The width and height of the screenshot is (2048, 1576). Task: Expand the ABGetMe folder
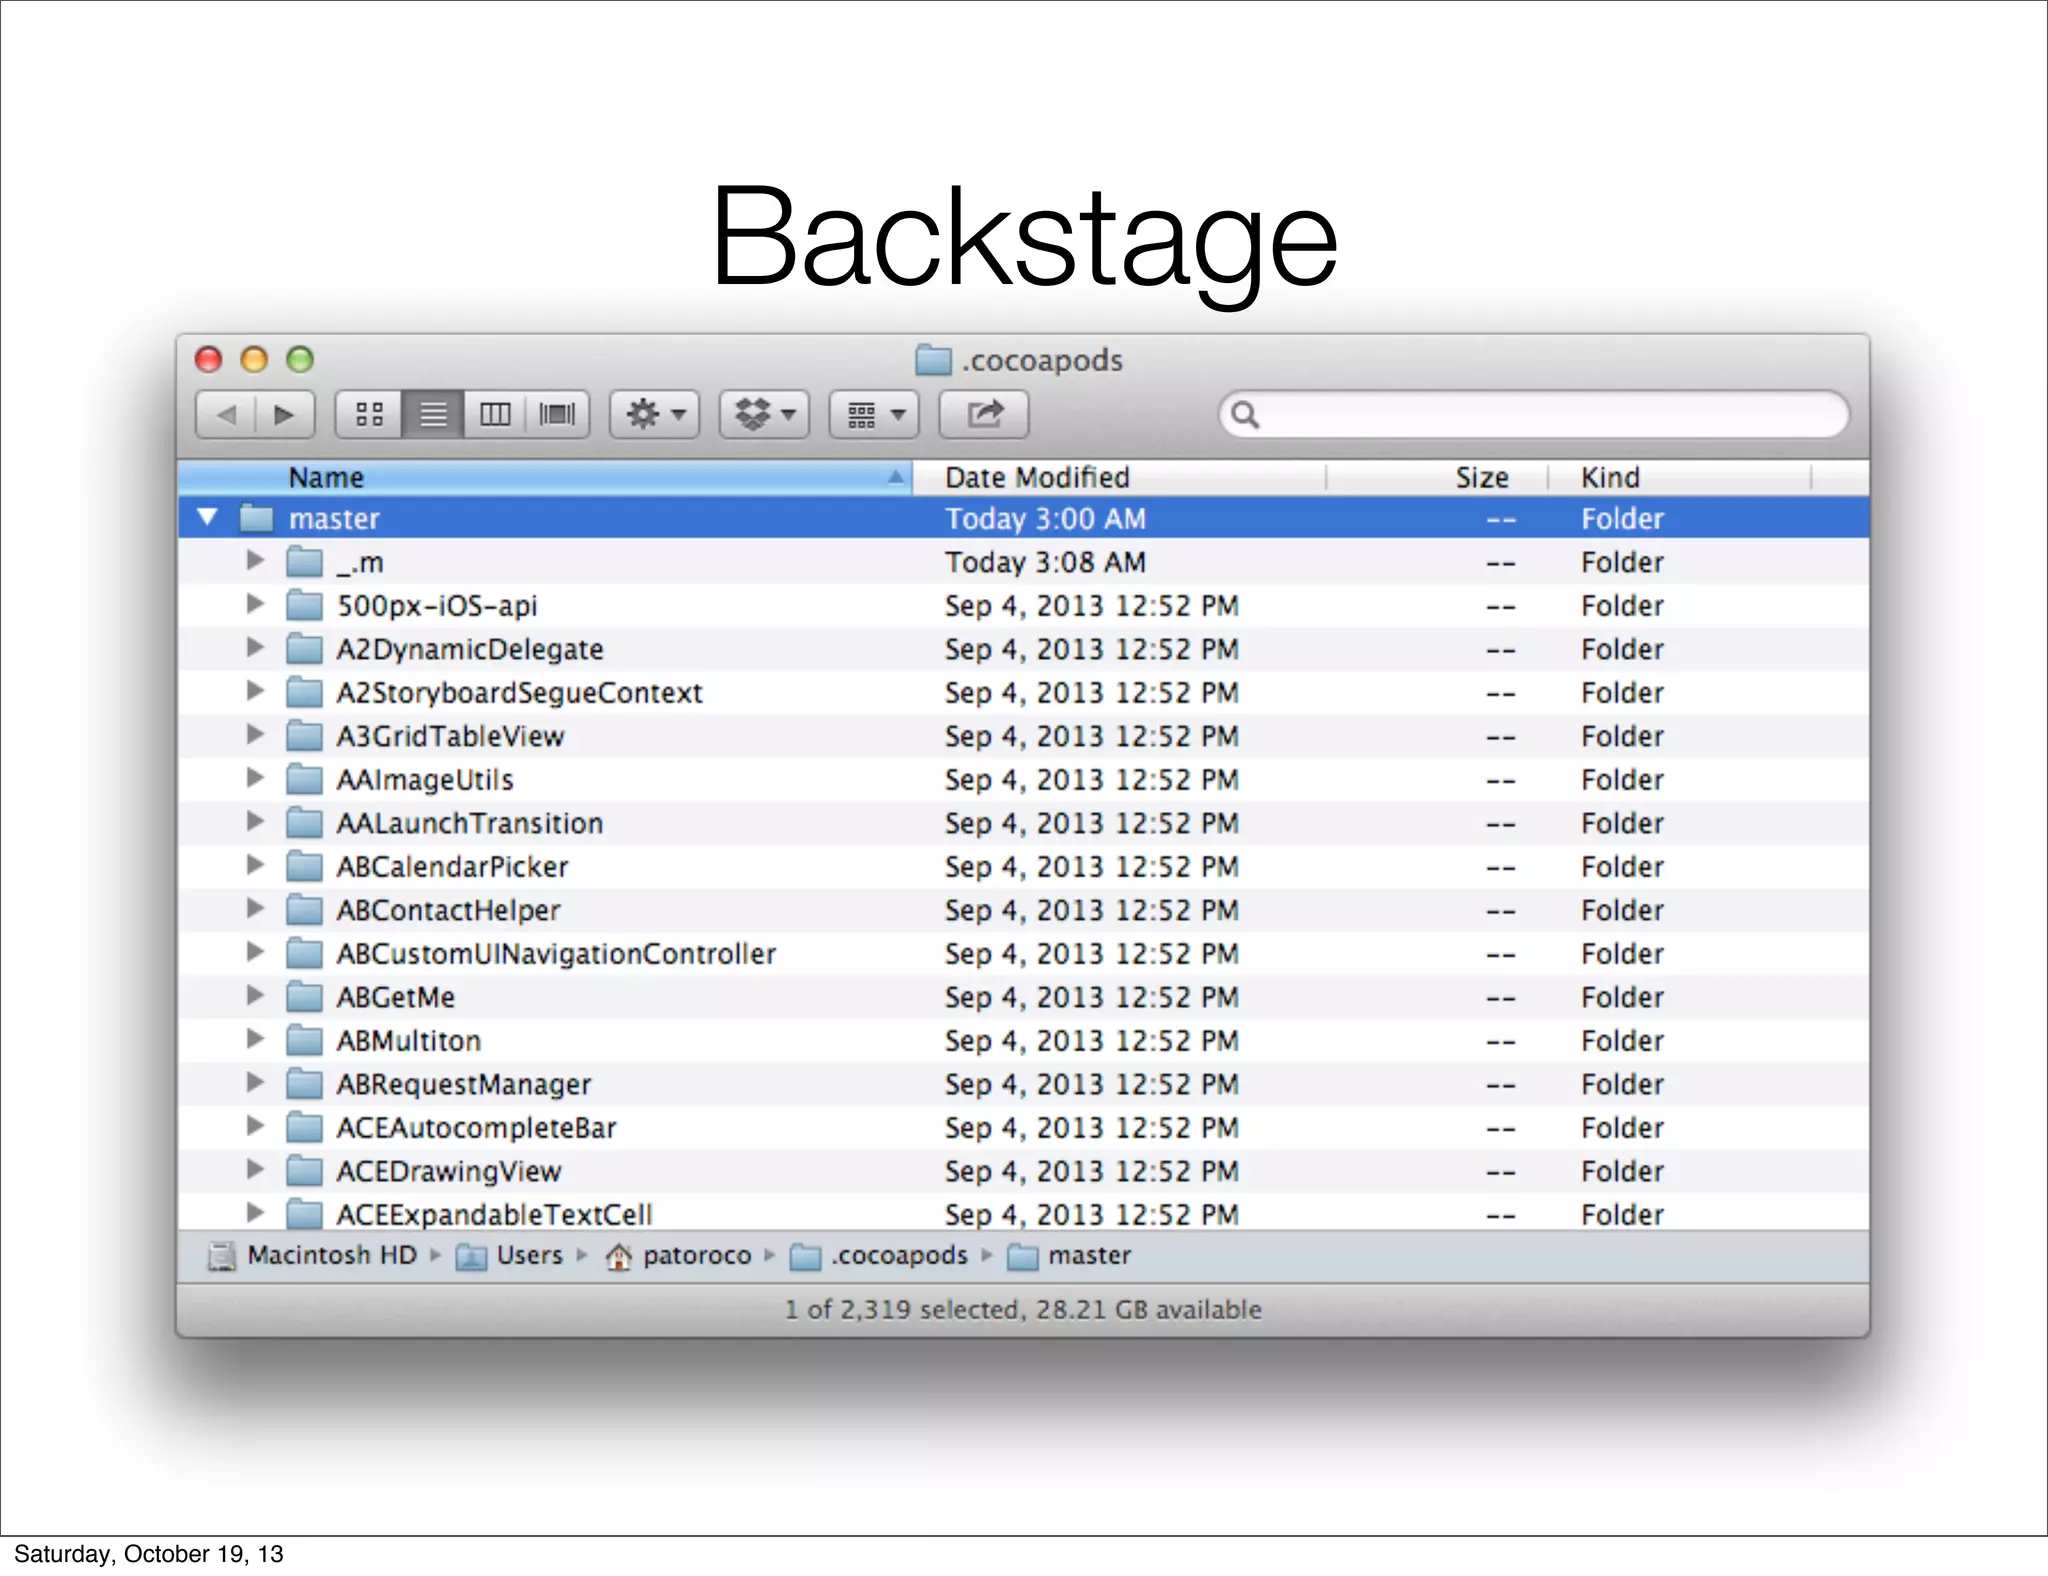255,996
